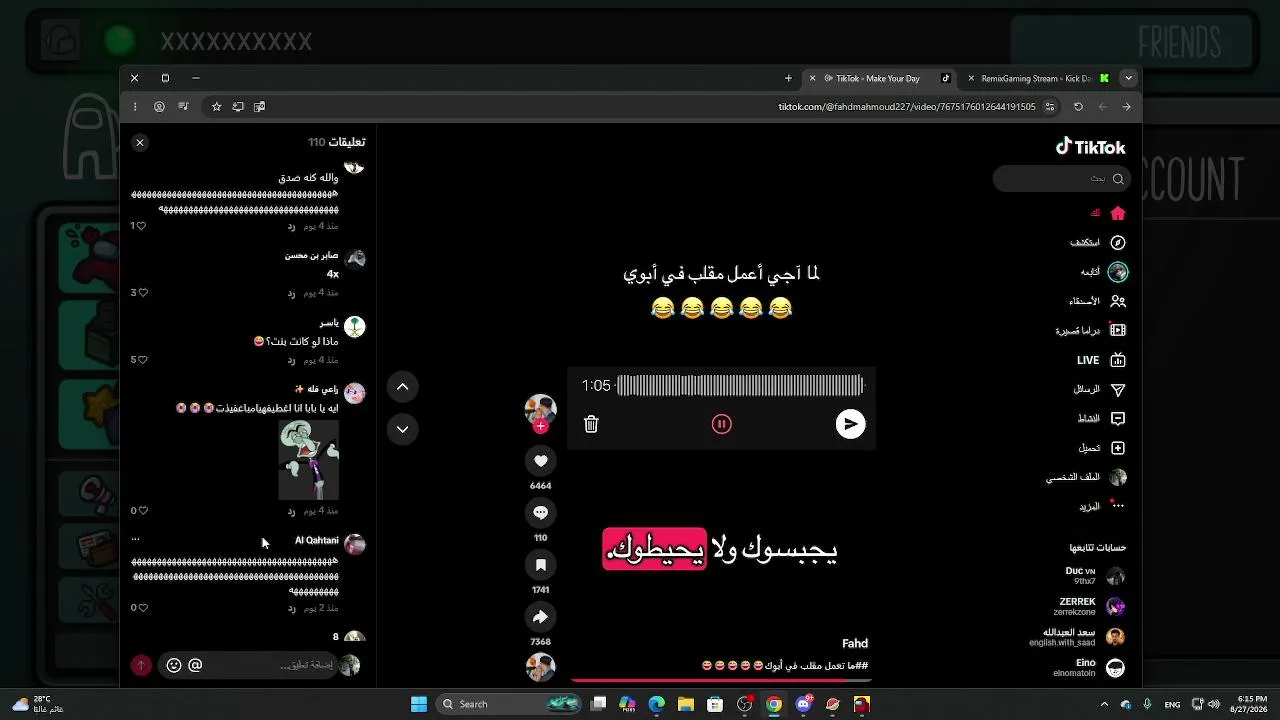Open Microsoft Edge from the taskbar
The height and width of the screenshot is (720, 1280).
click(x=656, y=704)
